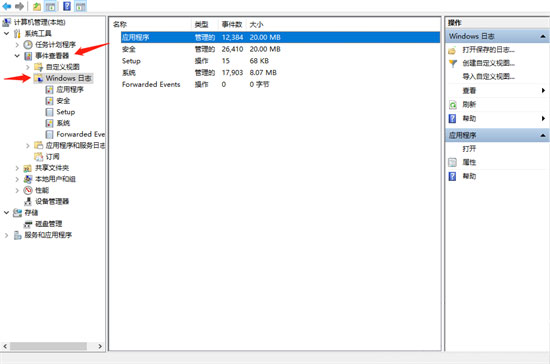Click the Setup log icon in tree
This screenshot has height=364, width=550.
click(49, 112)
